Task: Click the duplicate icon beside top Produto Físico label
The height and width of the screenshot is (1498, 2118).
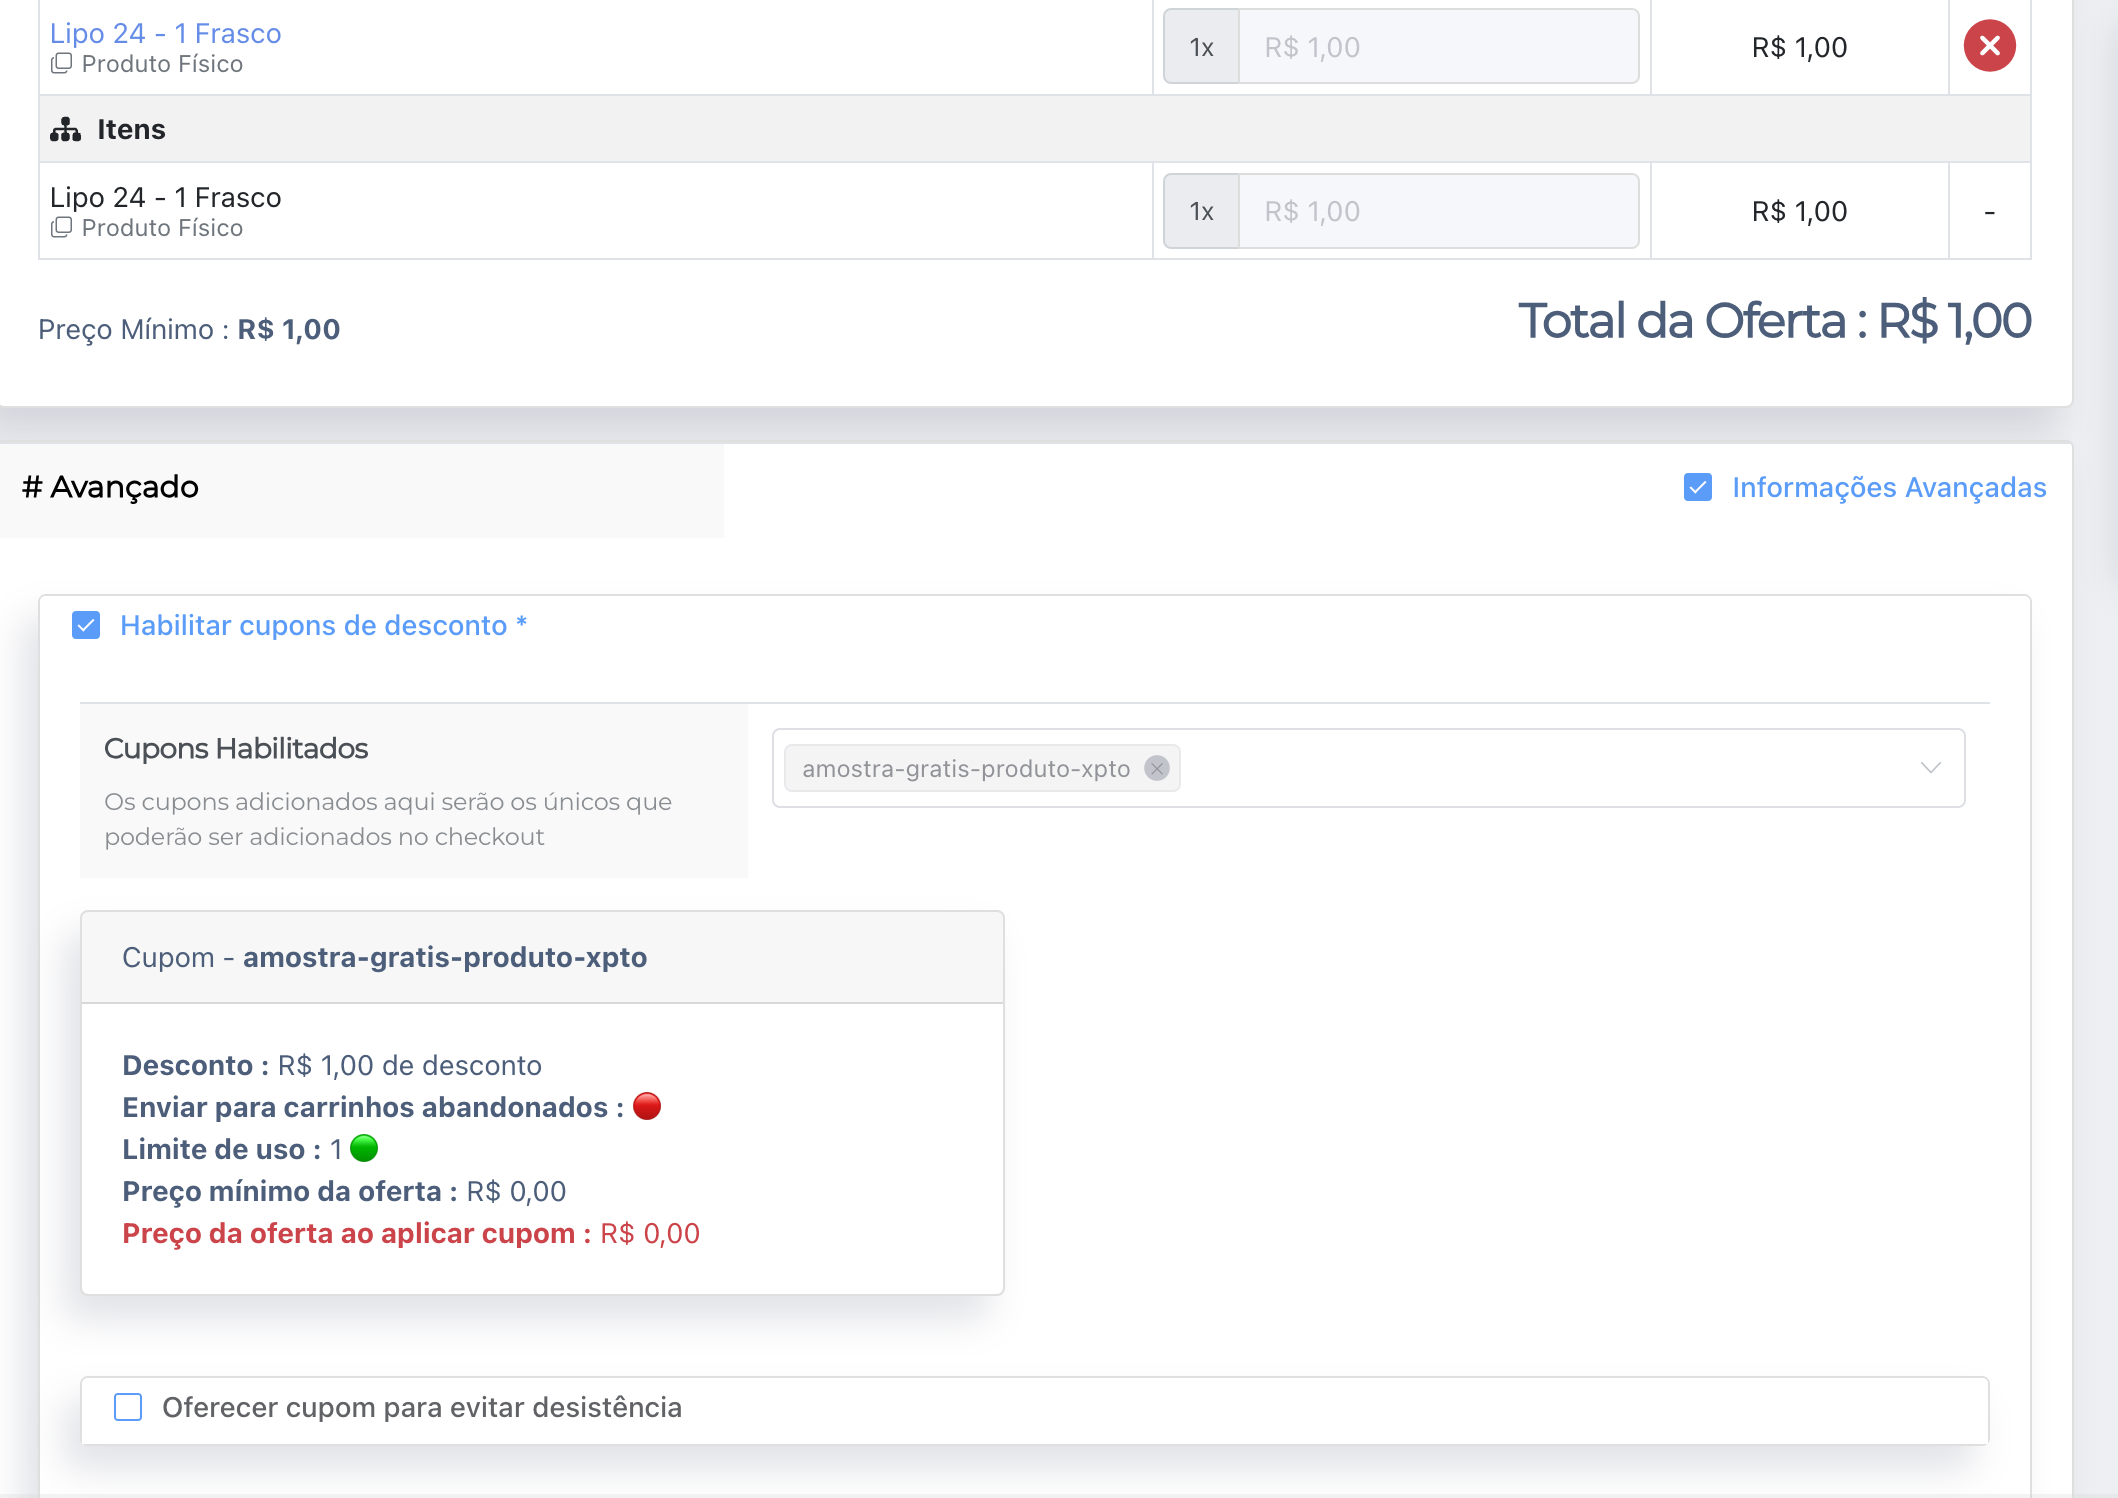Action: (63, 63)
